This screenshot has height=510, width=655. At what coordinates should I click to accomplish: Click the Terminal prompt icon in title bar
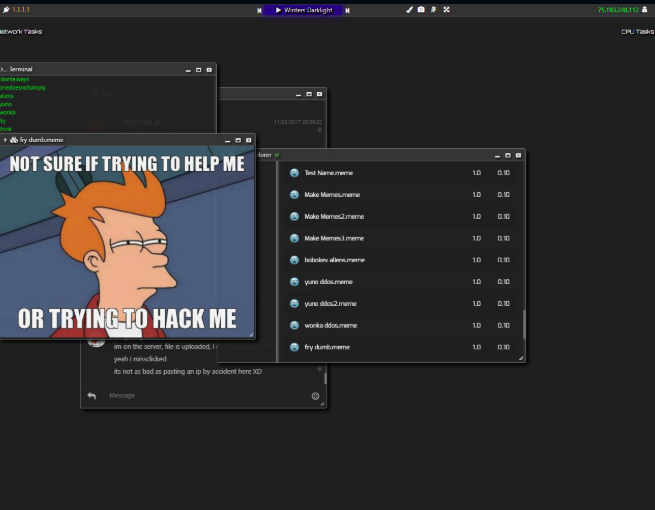pos(3,69)
